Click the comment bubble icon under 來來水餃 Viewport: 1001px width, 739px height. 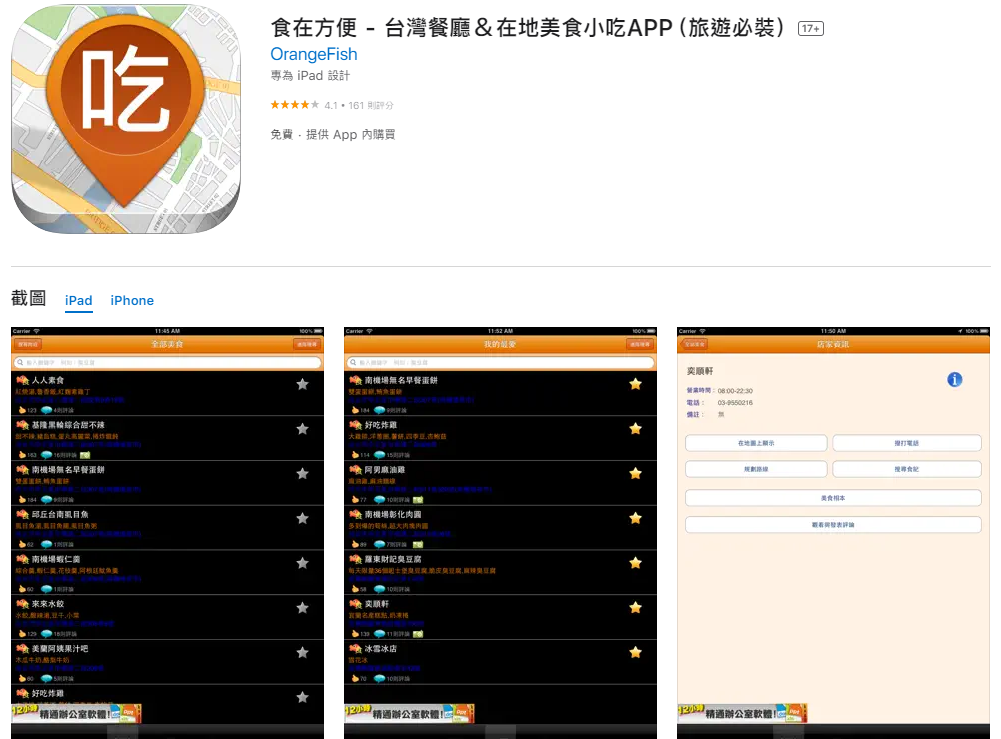(x=47, y=634)
